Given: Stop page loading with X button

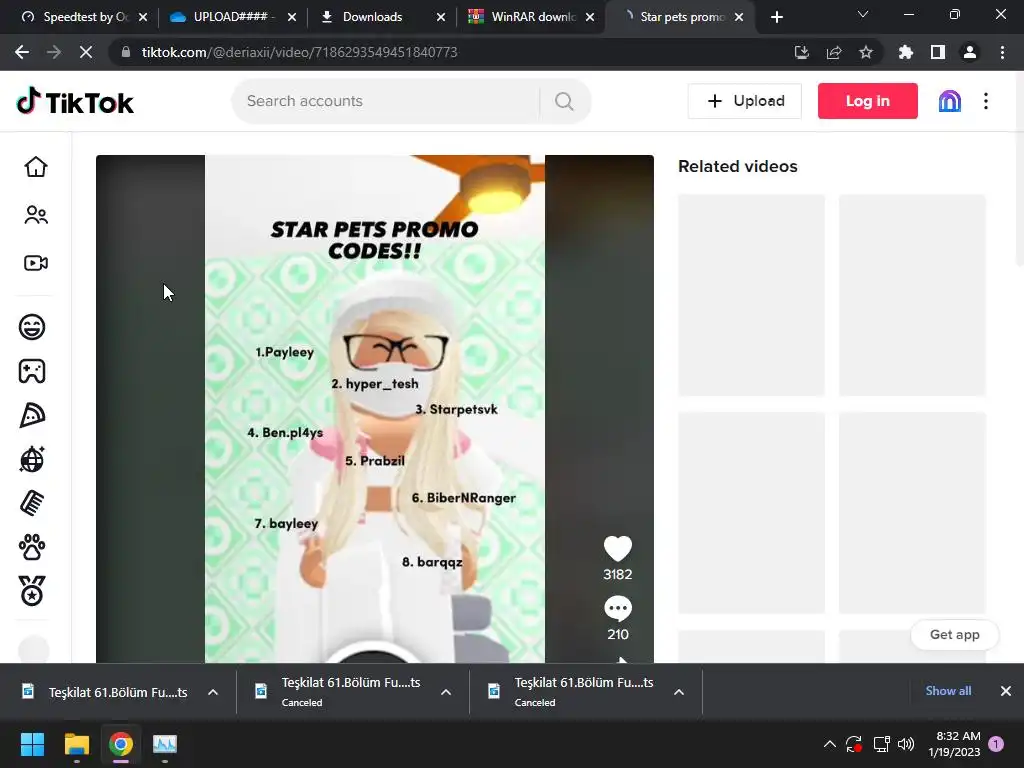Looking at the screenshot, I should pos(86,52).
